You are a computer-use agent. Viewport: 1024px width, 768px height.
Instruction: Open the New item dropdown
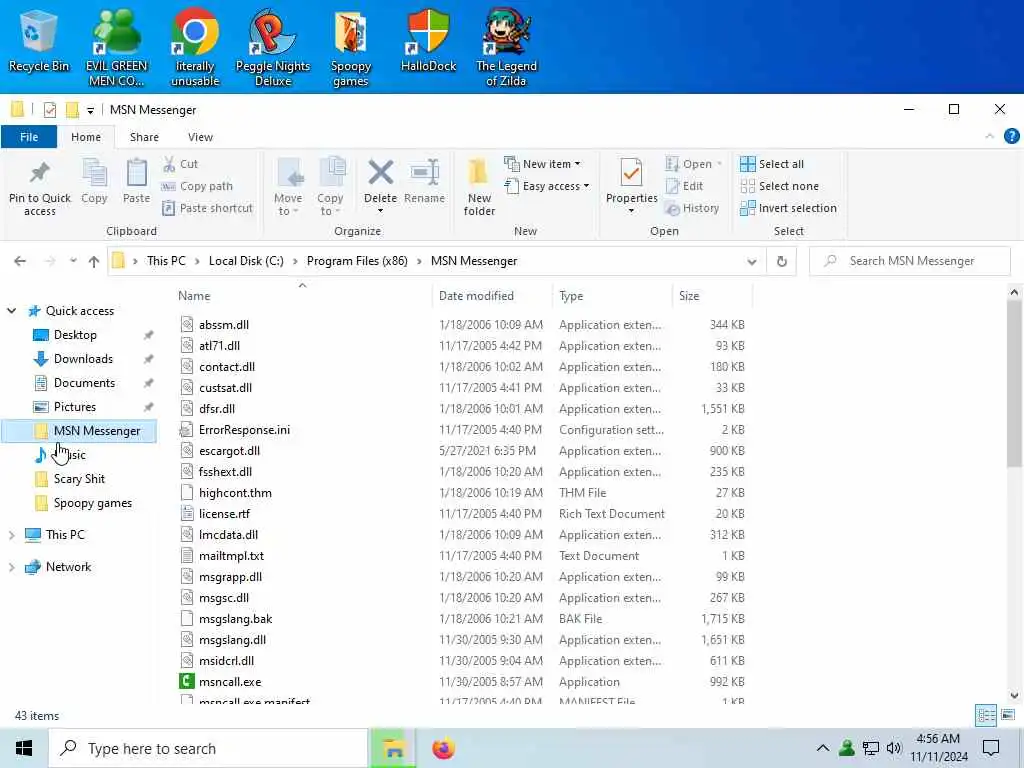[542, 164]
